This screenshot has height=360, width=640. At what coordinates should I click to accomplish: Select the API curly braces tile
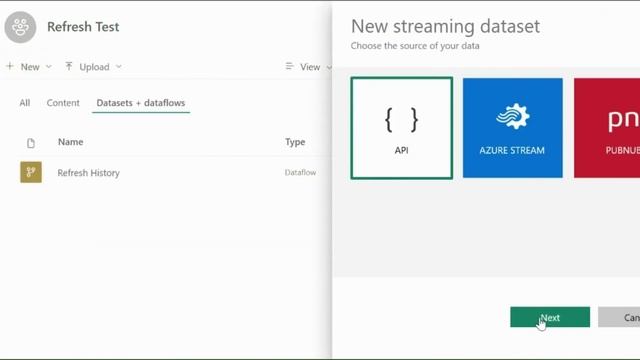tap(402, 128)
